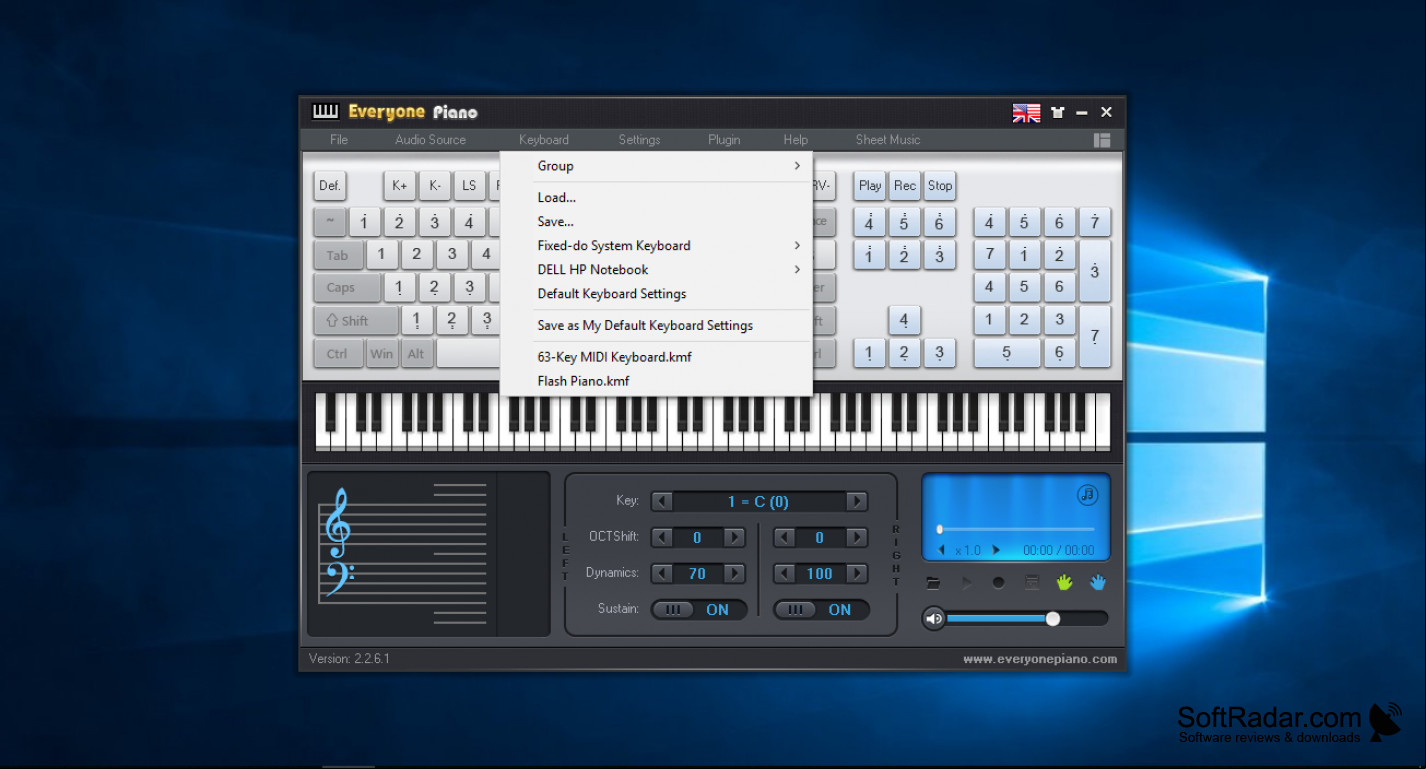This screenshot has width=1426, height=769.
Task: Mute audio using the speaker icon
Action: [x=934, y=619]
